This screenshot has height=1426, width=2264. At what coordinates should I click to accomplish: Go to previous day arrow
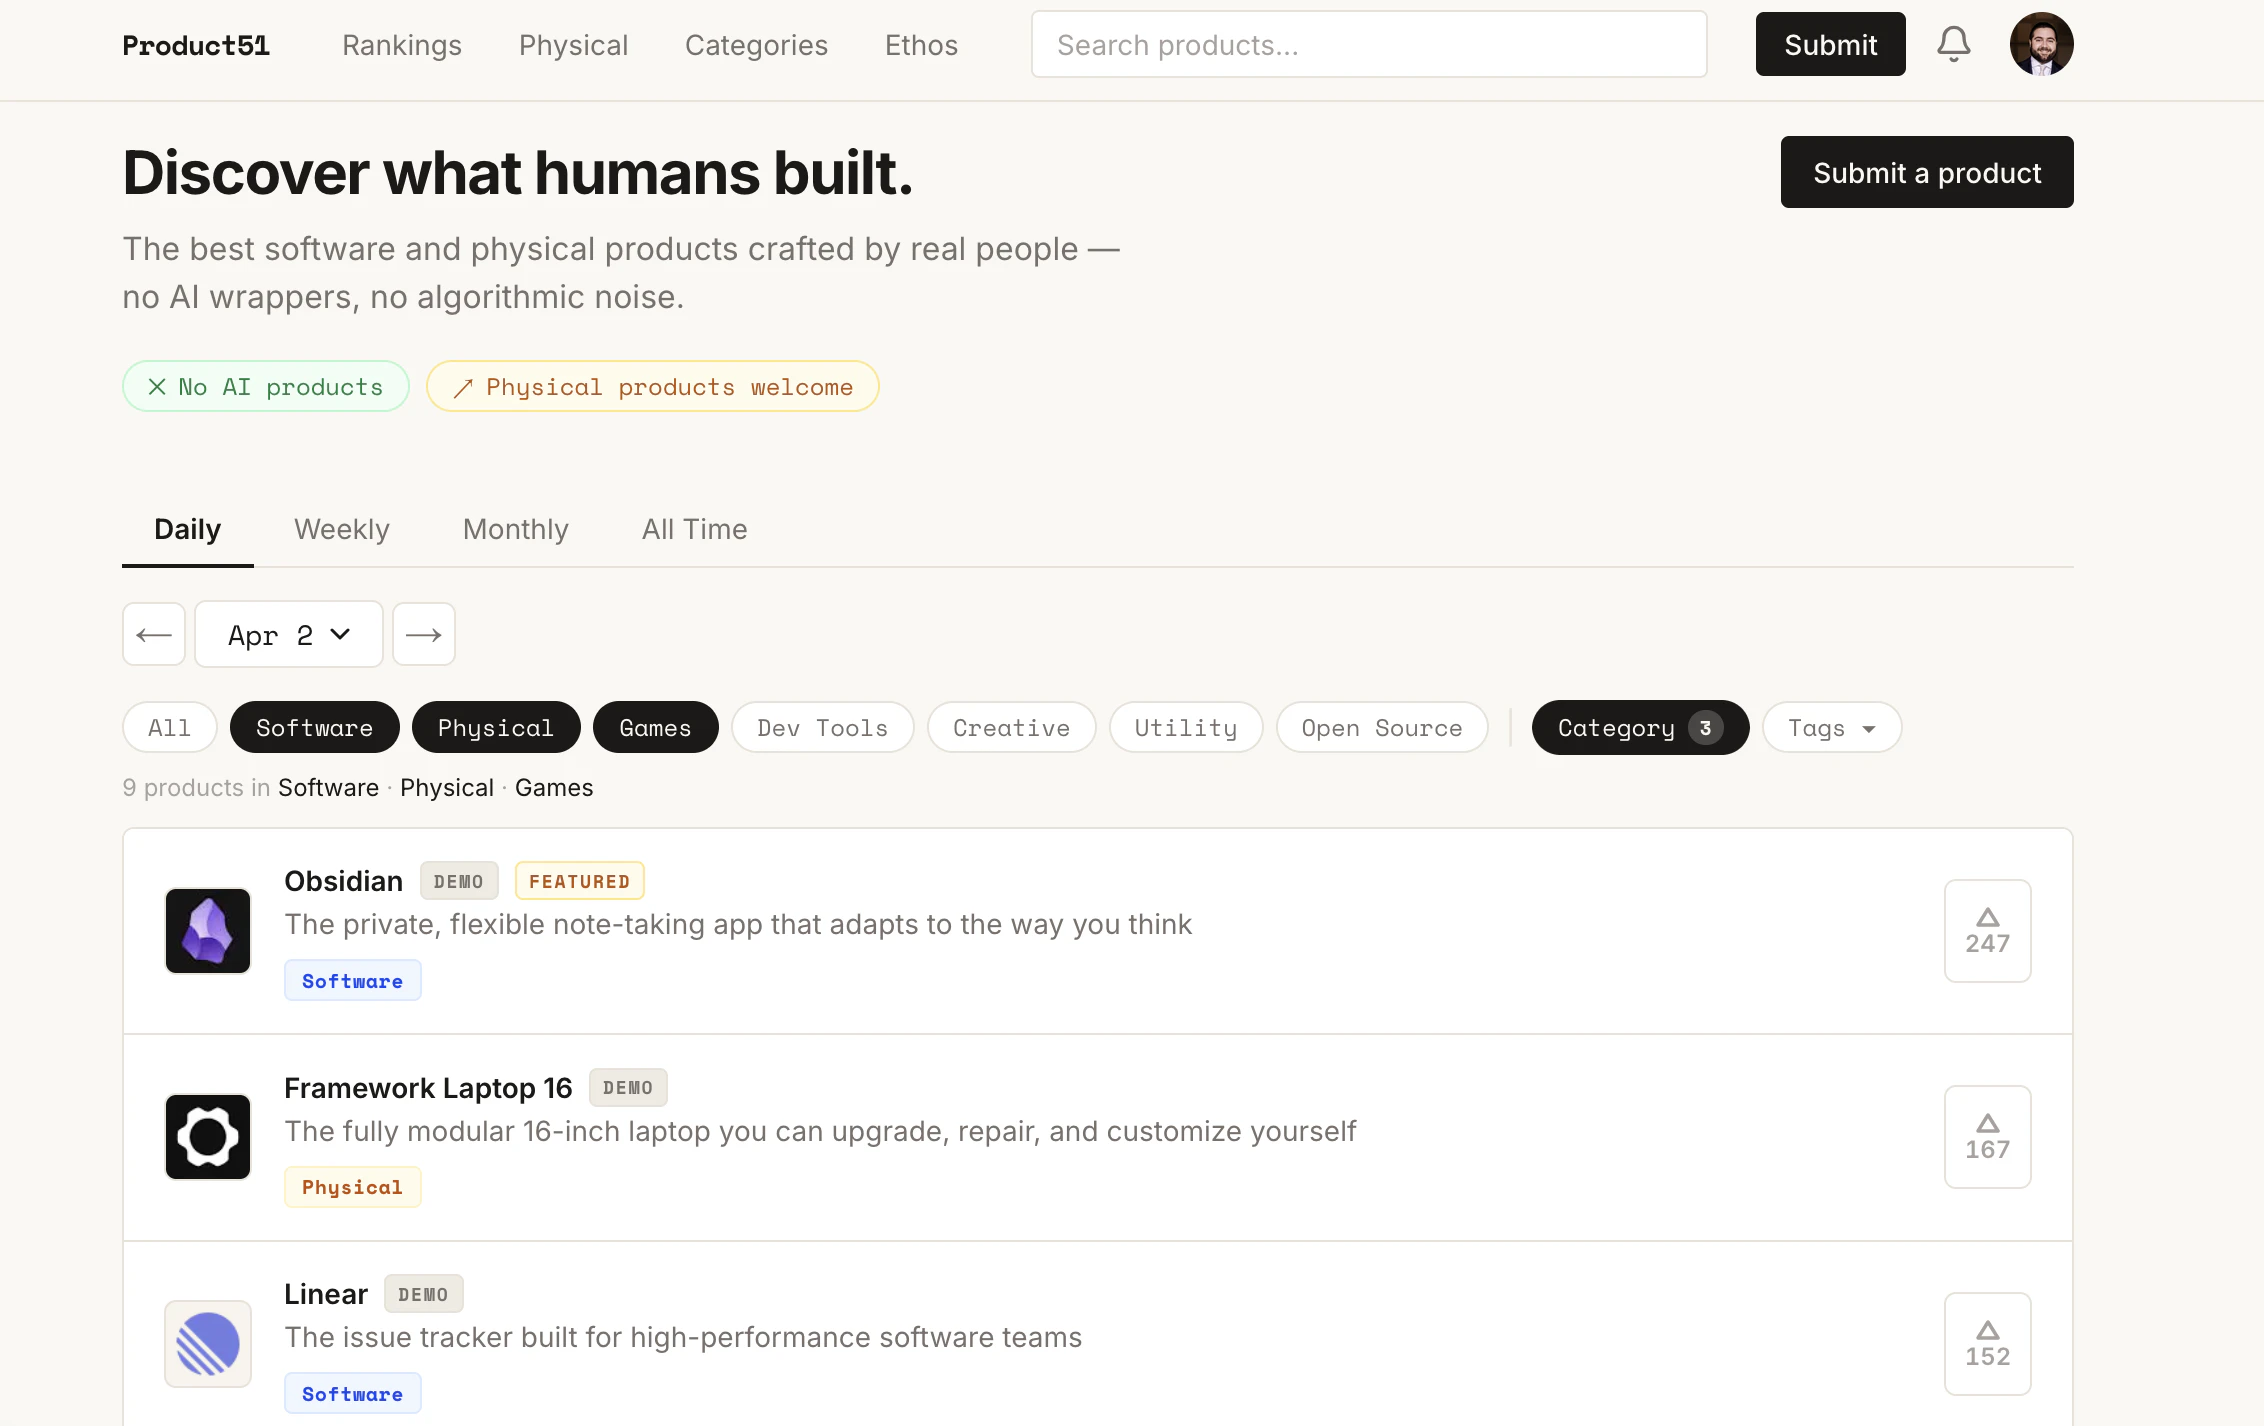click(154, 634)
